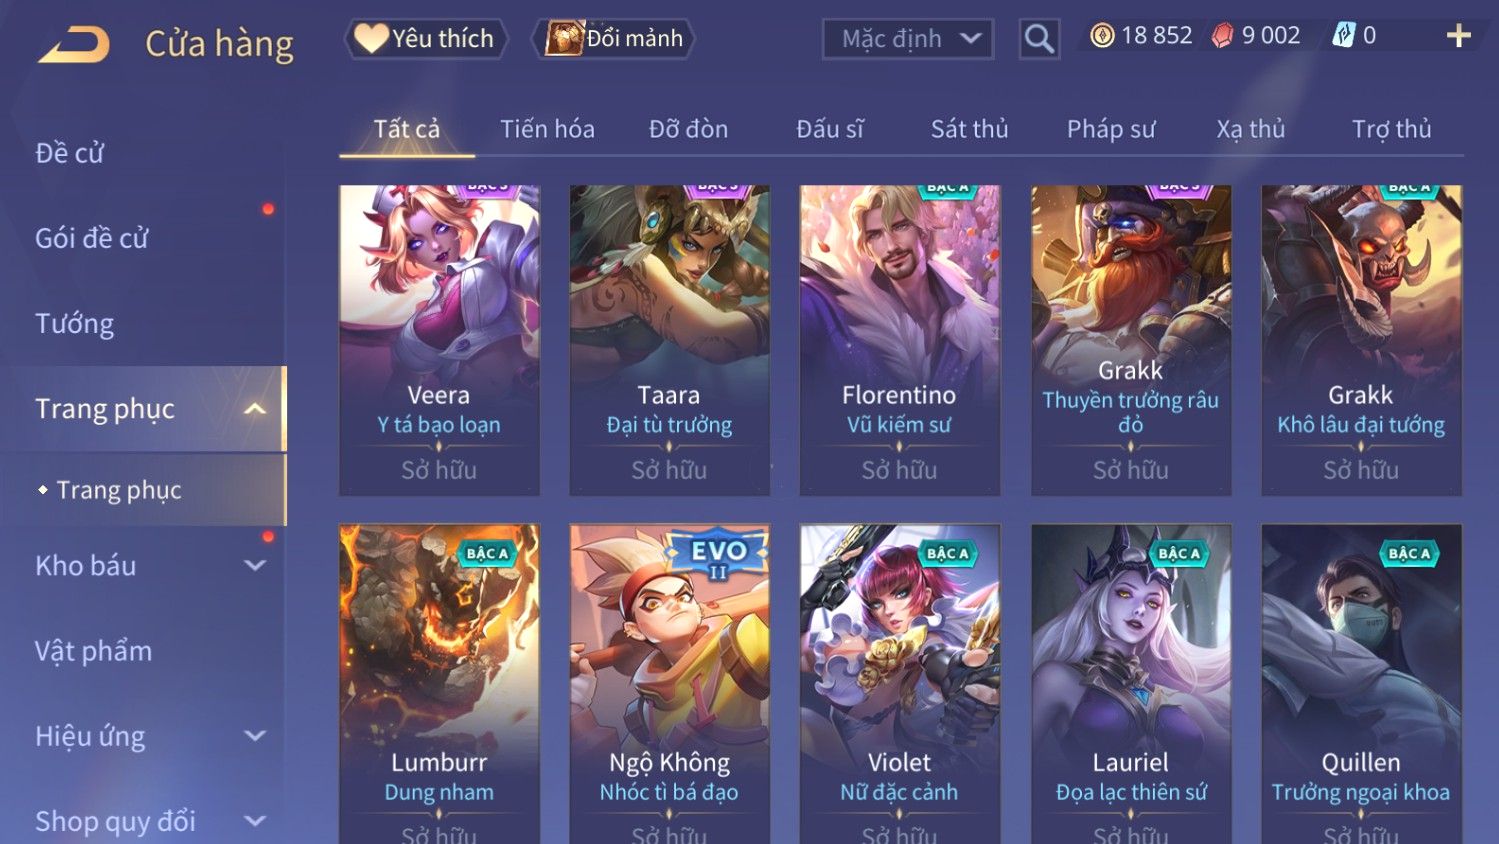The height and width of the screenshot is (844, 1499).
Task: Tap the blue voucher currency icon
Action: [x=1343, y=36]
